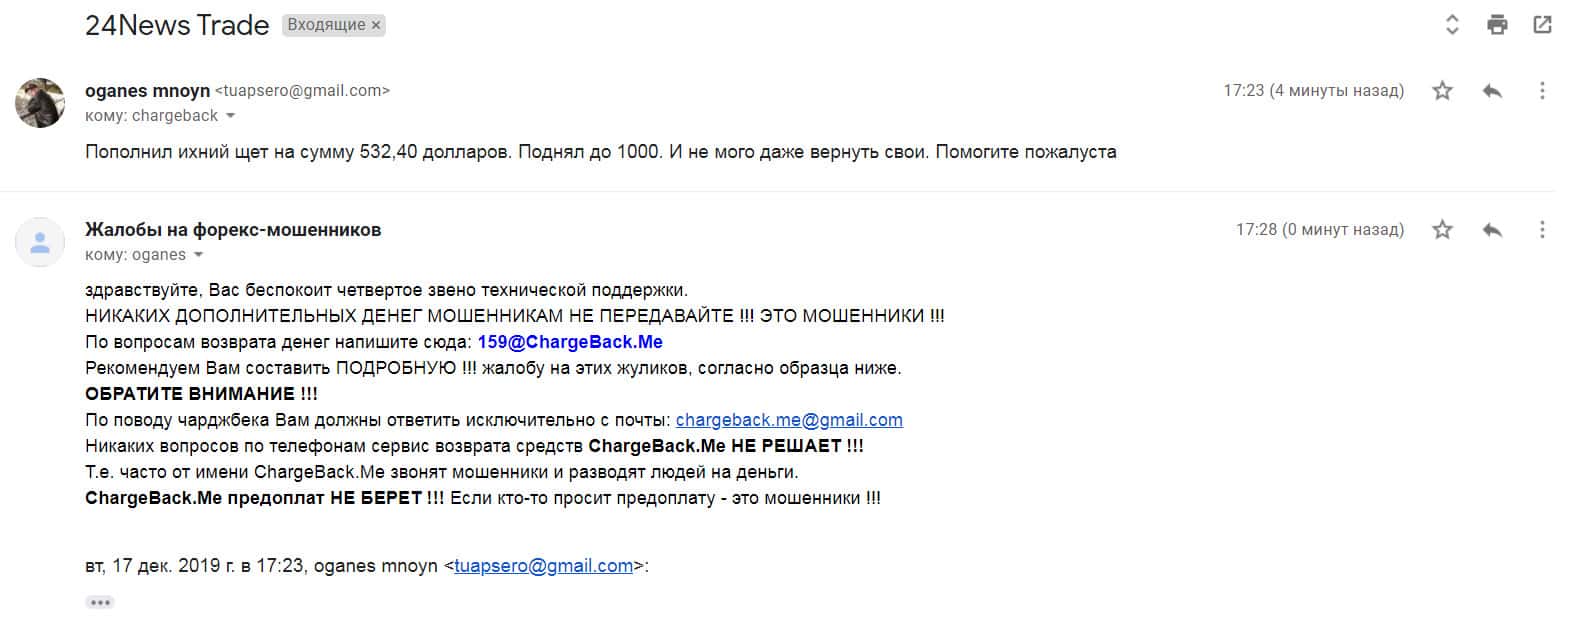
Task: Click the chargeback.me@gmail.com link
Action: [789, 420]
